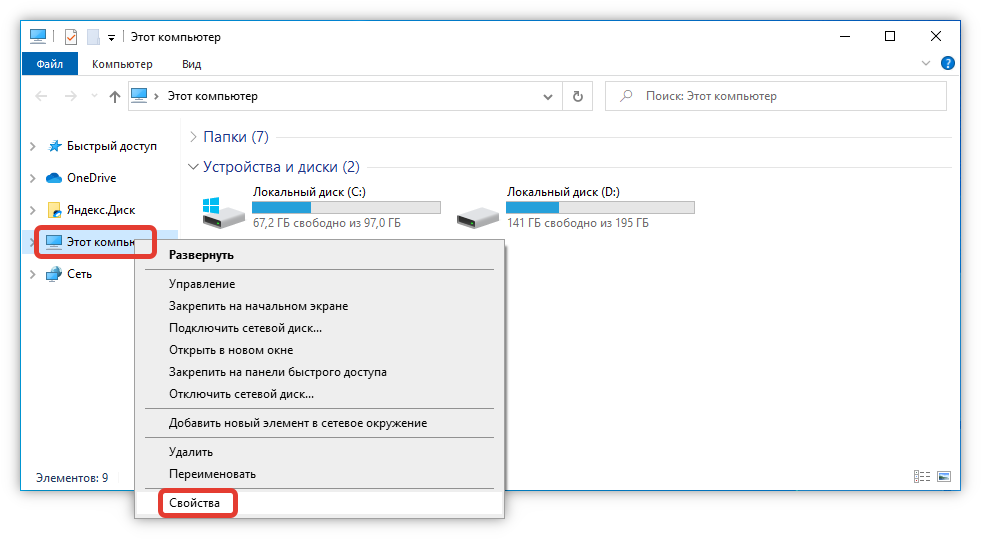Open the address bar history dropdown
The image size is (981, 539).
coord(547,97)
